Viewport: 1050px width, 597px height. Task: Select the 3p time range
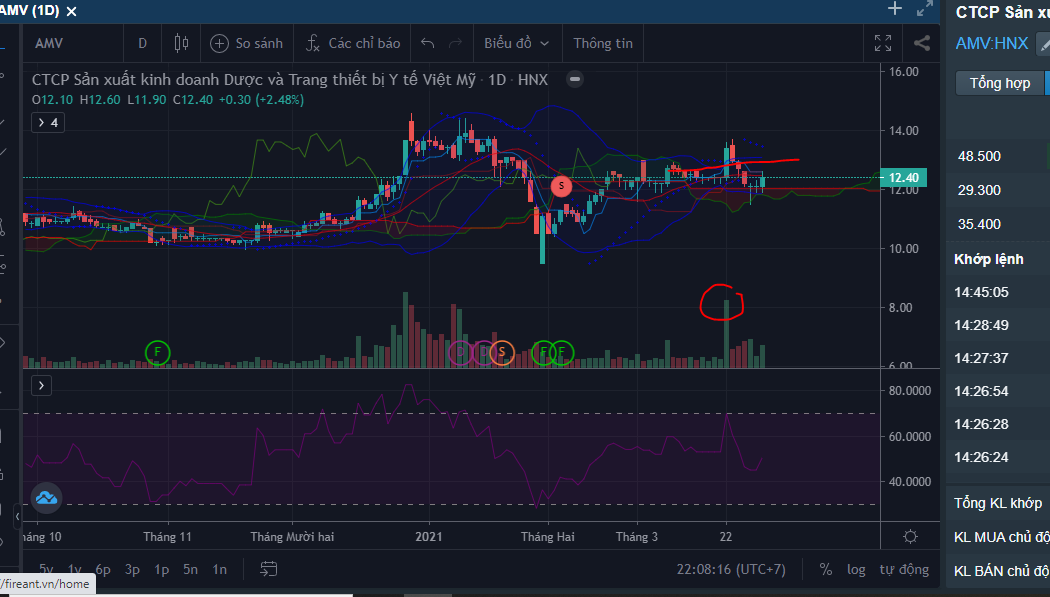(x=132, y=569)
